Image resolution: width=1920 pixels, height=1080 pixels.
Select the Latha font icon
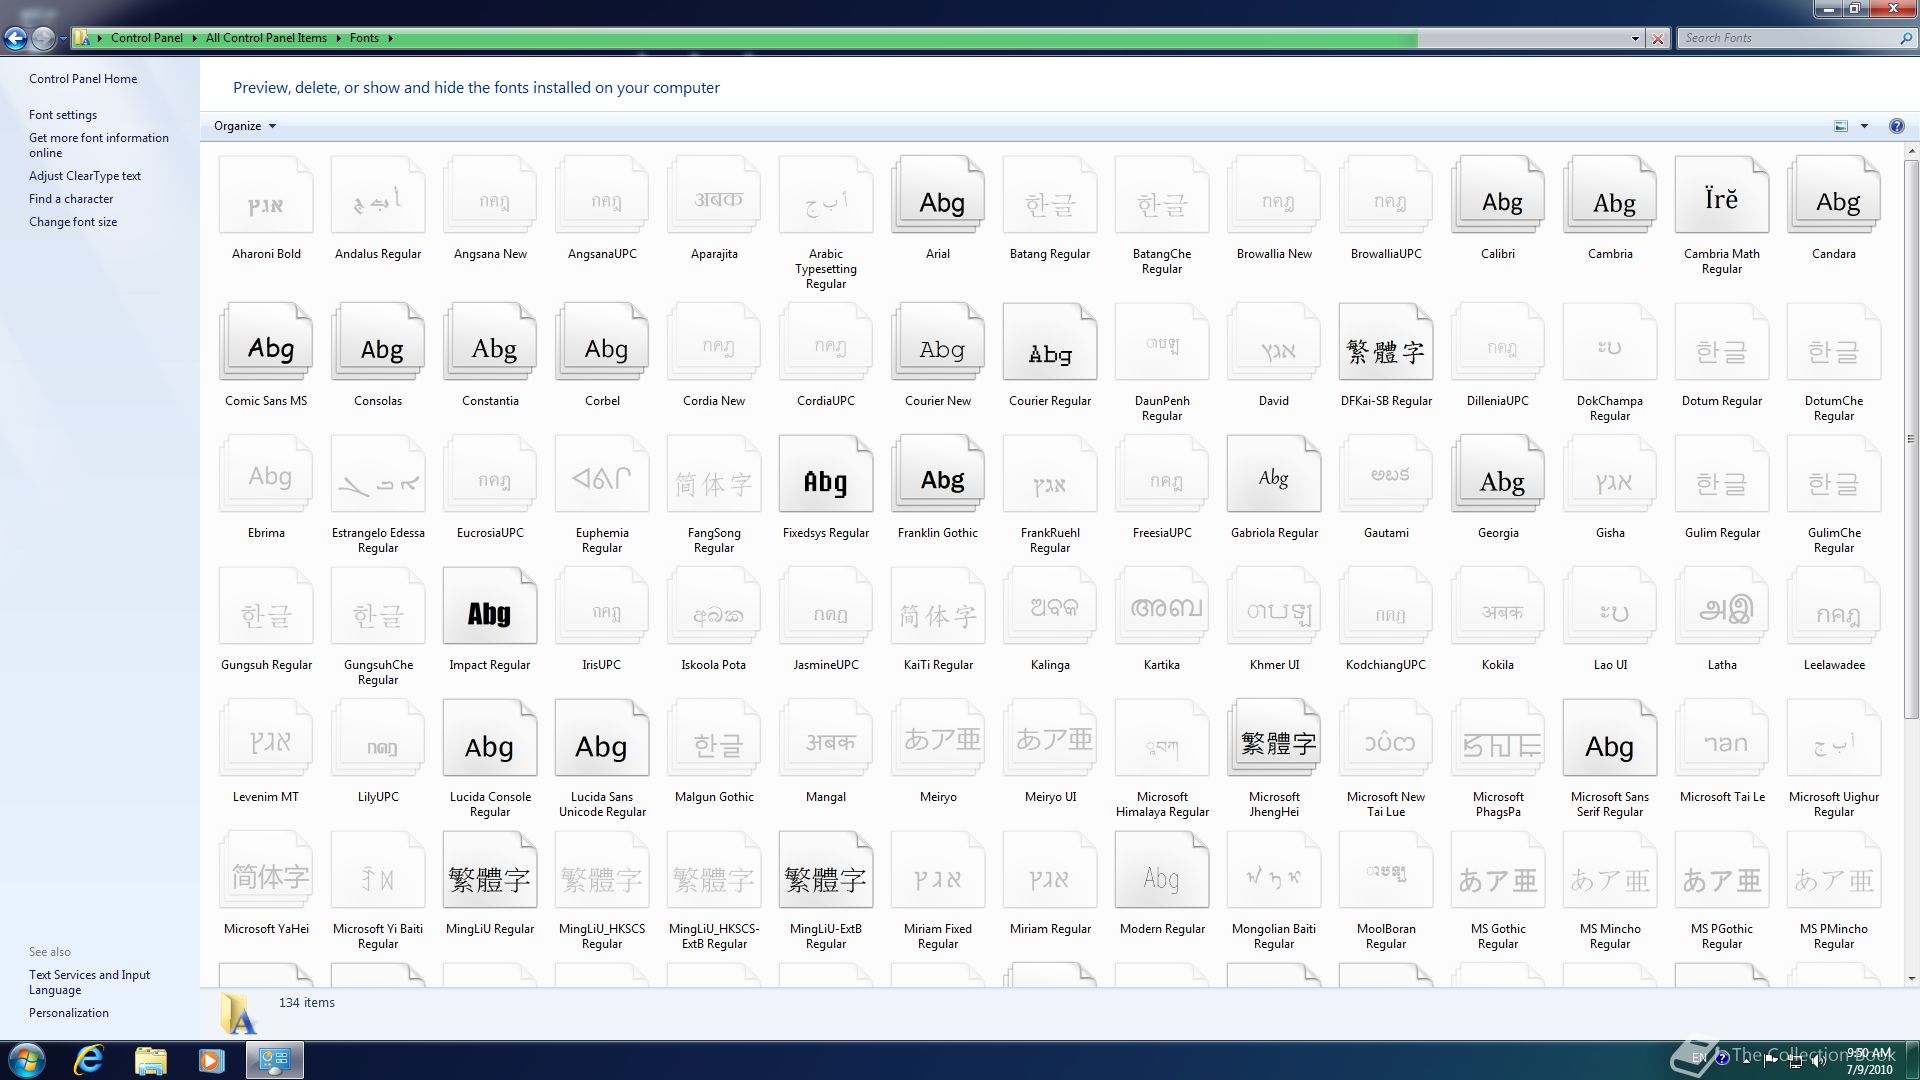[1722, 607]
